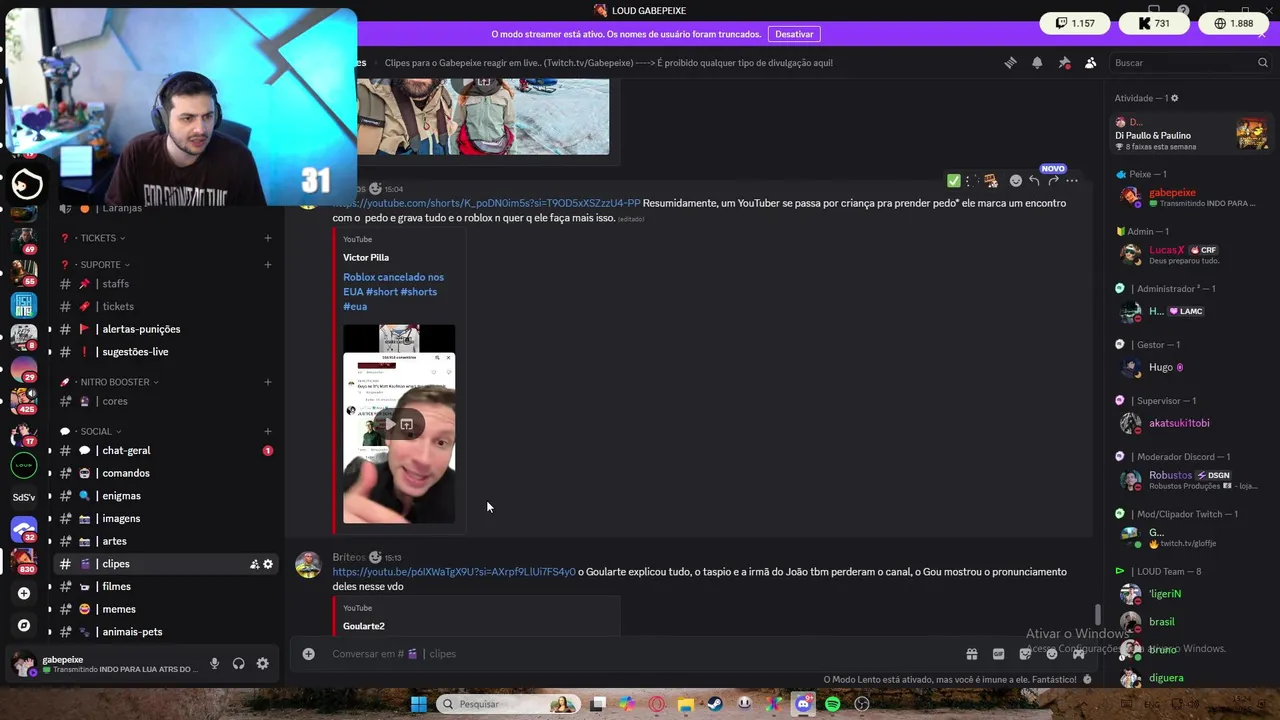This screenshot has width=1280, height=720.
Task: Open the chat-geral channel
Action: point(165,451)
